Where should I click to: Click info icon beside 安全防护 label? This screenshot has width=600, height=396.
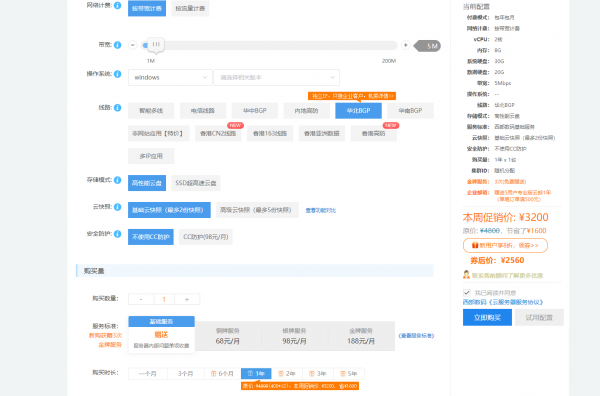pos(117,234)
